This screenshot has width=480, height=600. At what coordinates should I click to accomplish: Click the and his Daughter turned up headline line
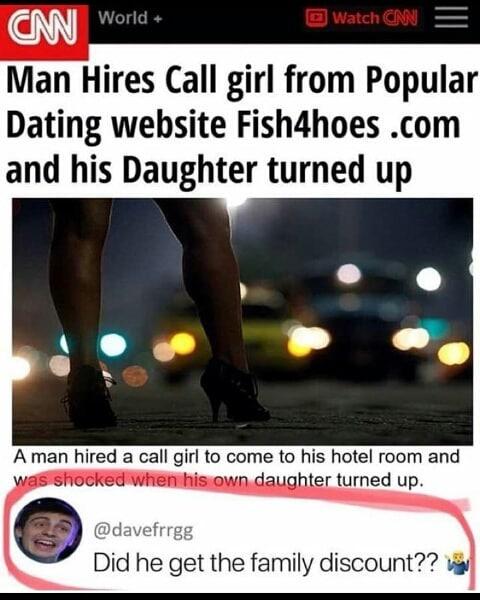pos(209,170)
